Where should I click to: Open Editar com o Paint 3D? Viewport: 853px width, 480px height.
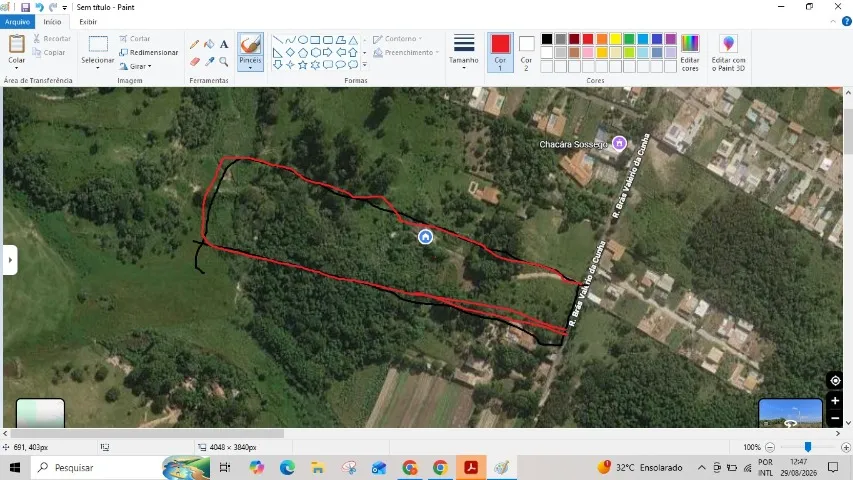pos(728,53)
